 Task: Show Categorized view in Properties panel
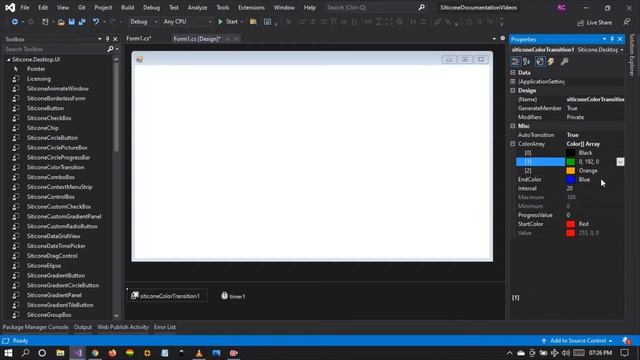(516, 61)
